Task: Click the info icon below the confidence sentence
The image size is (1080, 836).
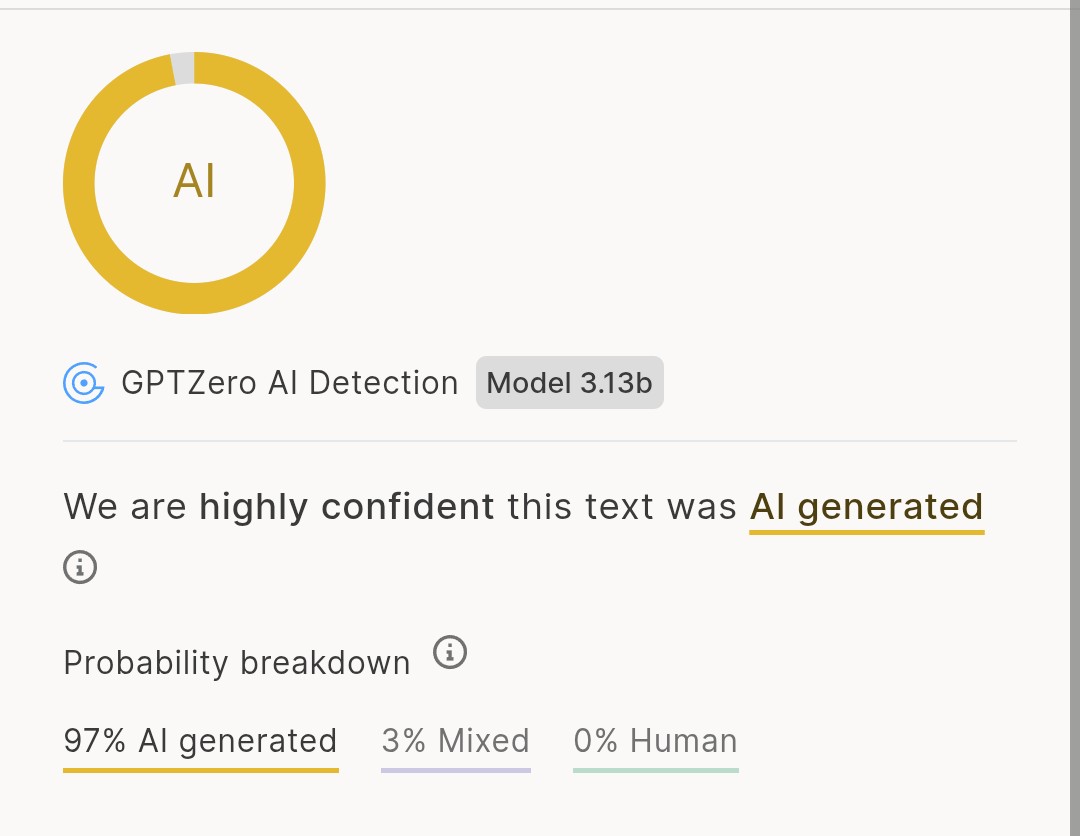Action: [x=80, y=568]
